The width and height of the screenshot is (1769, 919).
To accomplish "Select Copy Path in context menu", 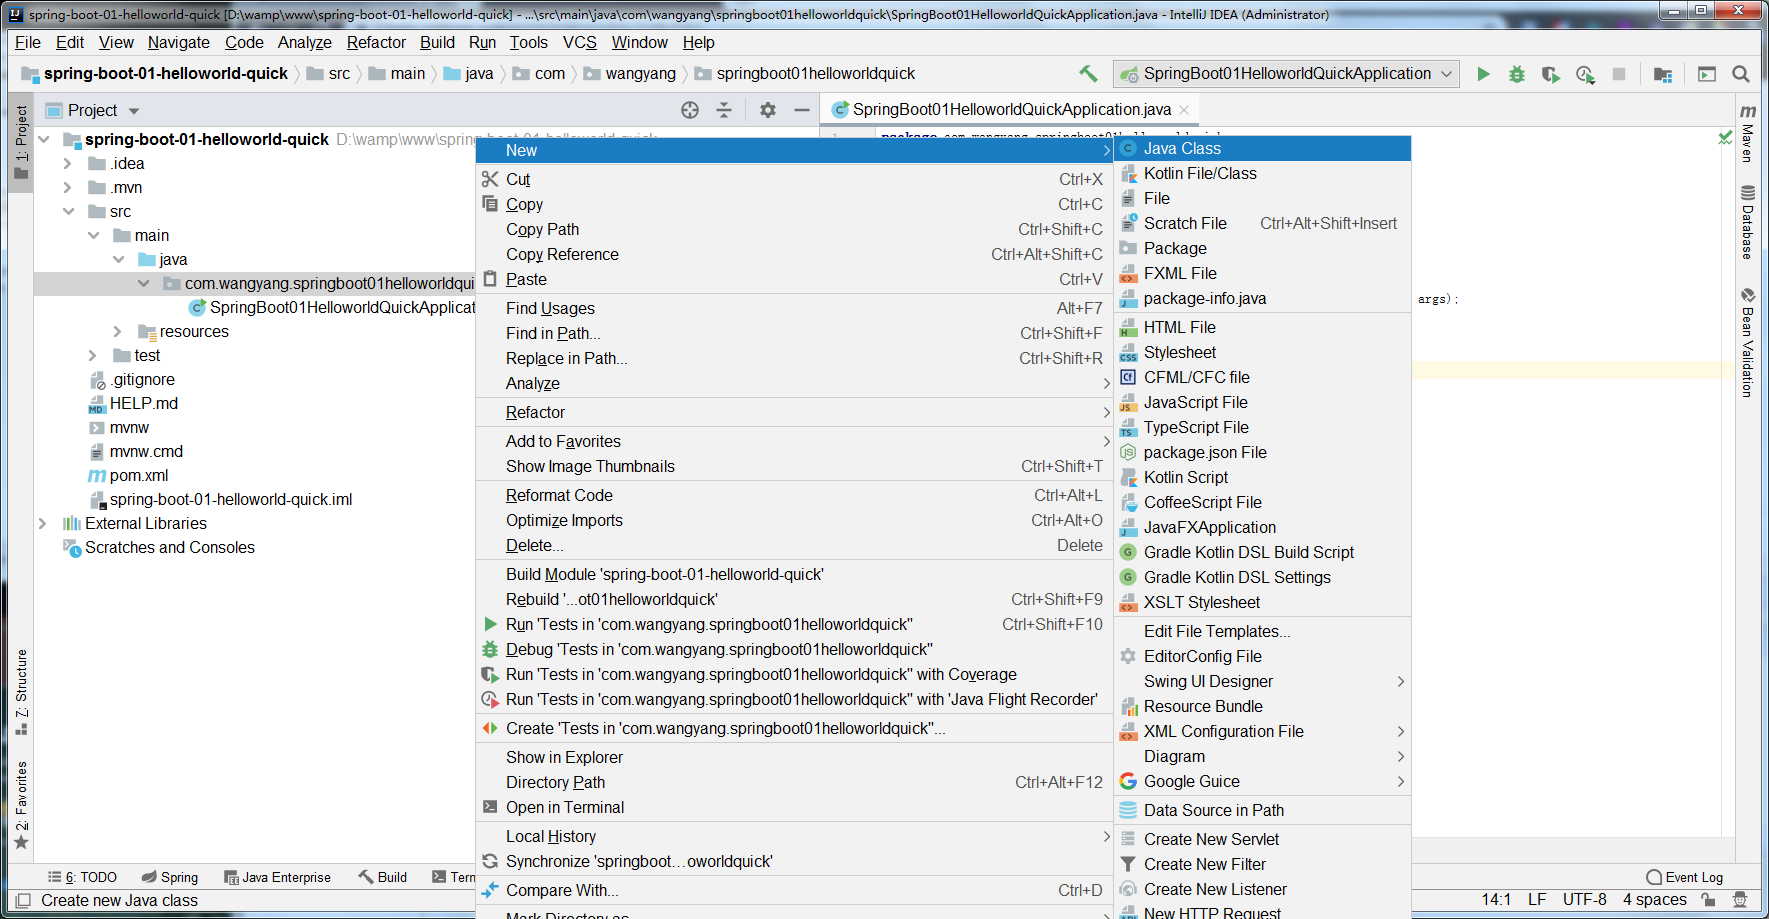I will coord(794,229).
